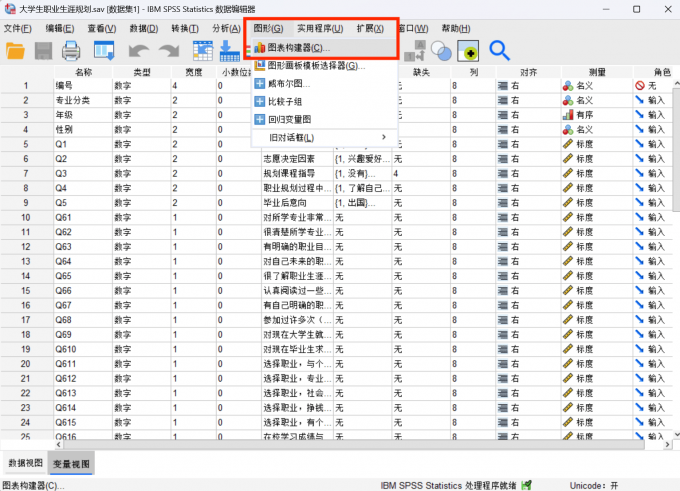
Task: Open the 帮助 menu
Action: coord(456,29)
